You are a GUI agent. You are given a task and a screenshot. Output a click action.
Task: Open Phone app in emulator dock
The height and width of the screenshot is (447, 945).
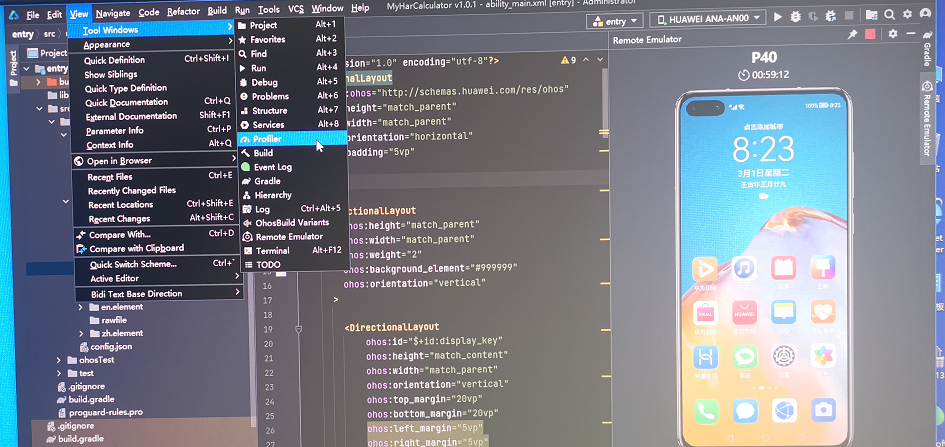coord(706,411)
